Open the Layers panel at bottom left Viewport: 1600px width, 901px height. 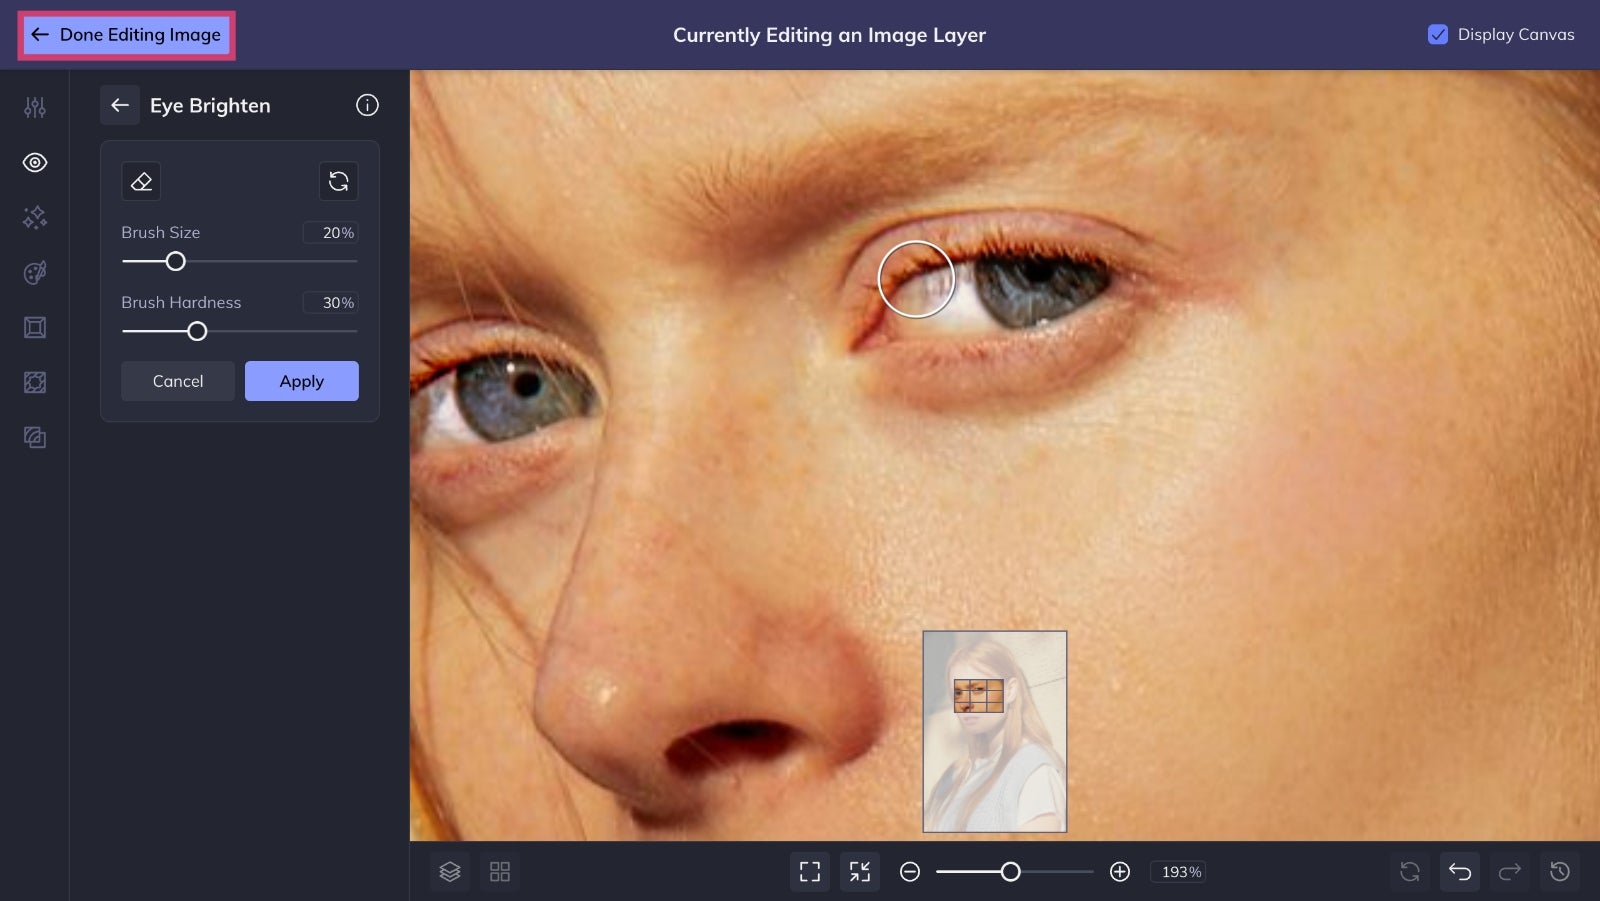coord(450,871)
